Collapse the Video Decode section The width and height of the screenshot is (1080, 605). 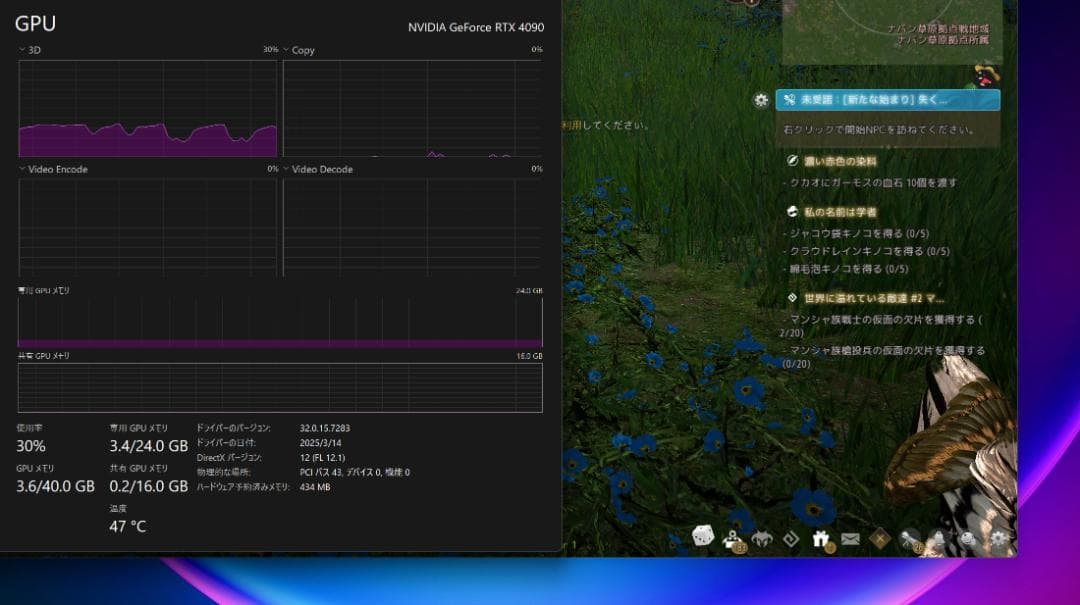click(x=285, y=169)
